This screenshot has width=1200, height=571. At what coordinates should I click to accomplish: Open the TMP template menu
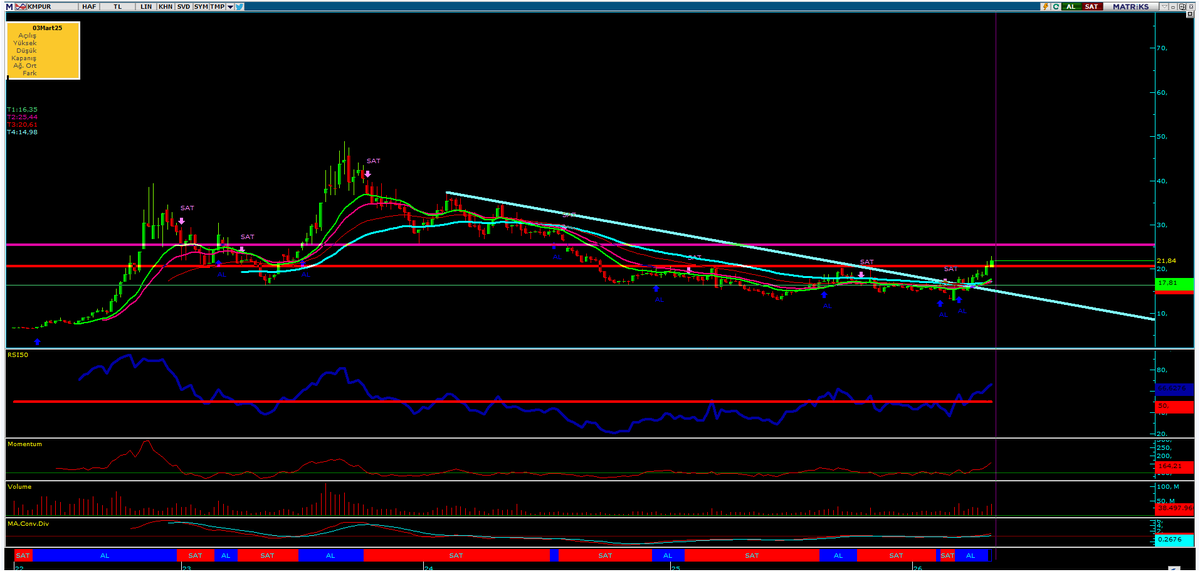217,7
